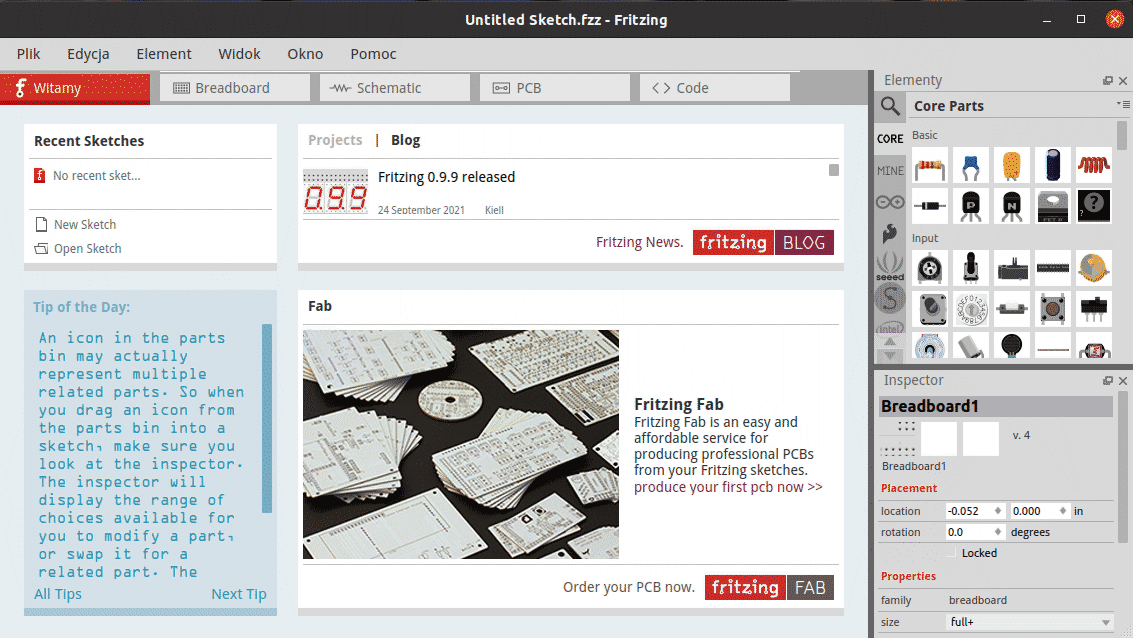The height and width of the screenshot is (638, 1133).
Task: Switch to the Breadboard tab
Action: (x=234, y=88)
